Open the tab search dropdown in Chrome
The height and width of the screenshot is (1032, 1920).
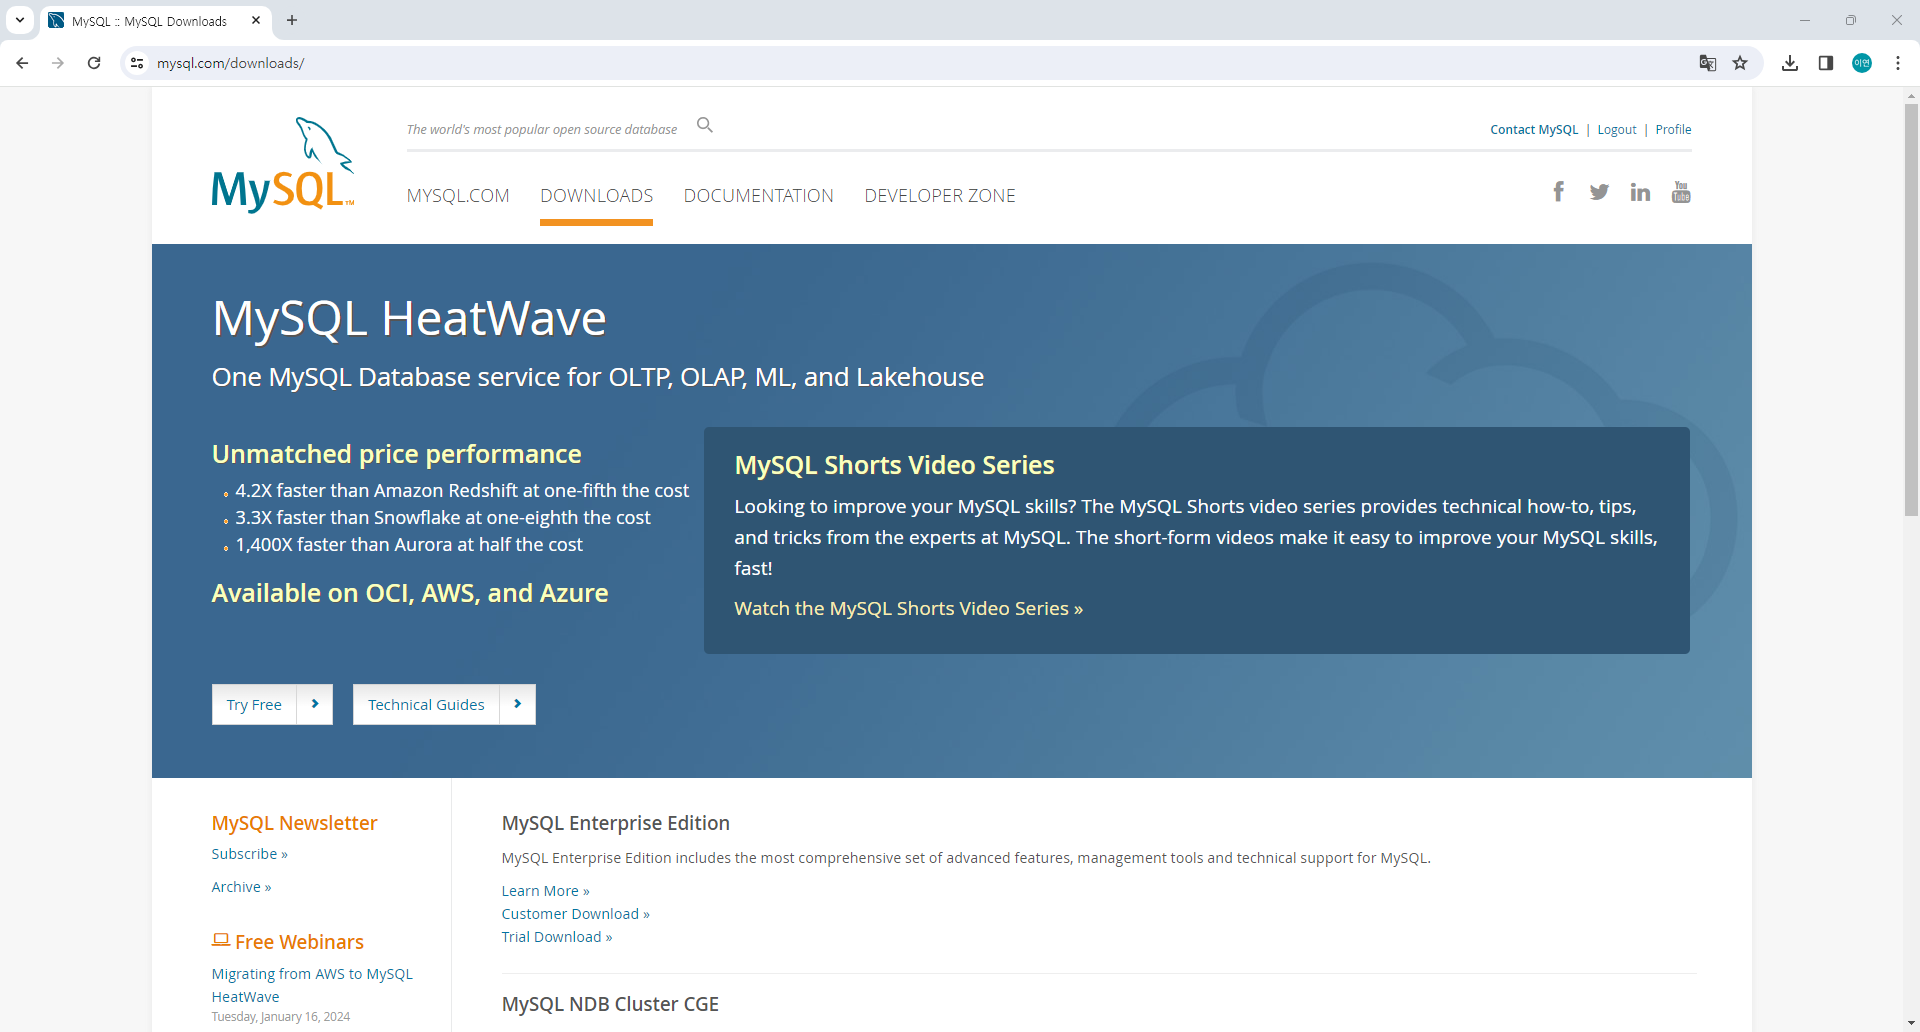(19, 20)
